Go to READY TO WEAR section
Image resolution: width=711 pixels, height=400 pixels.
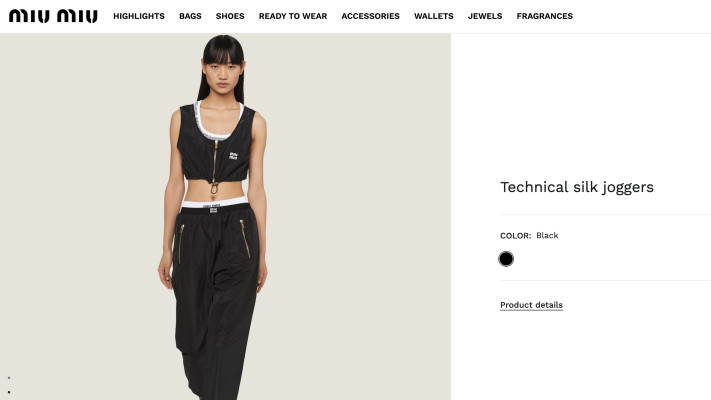pos(293,16)
